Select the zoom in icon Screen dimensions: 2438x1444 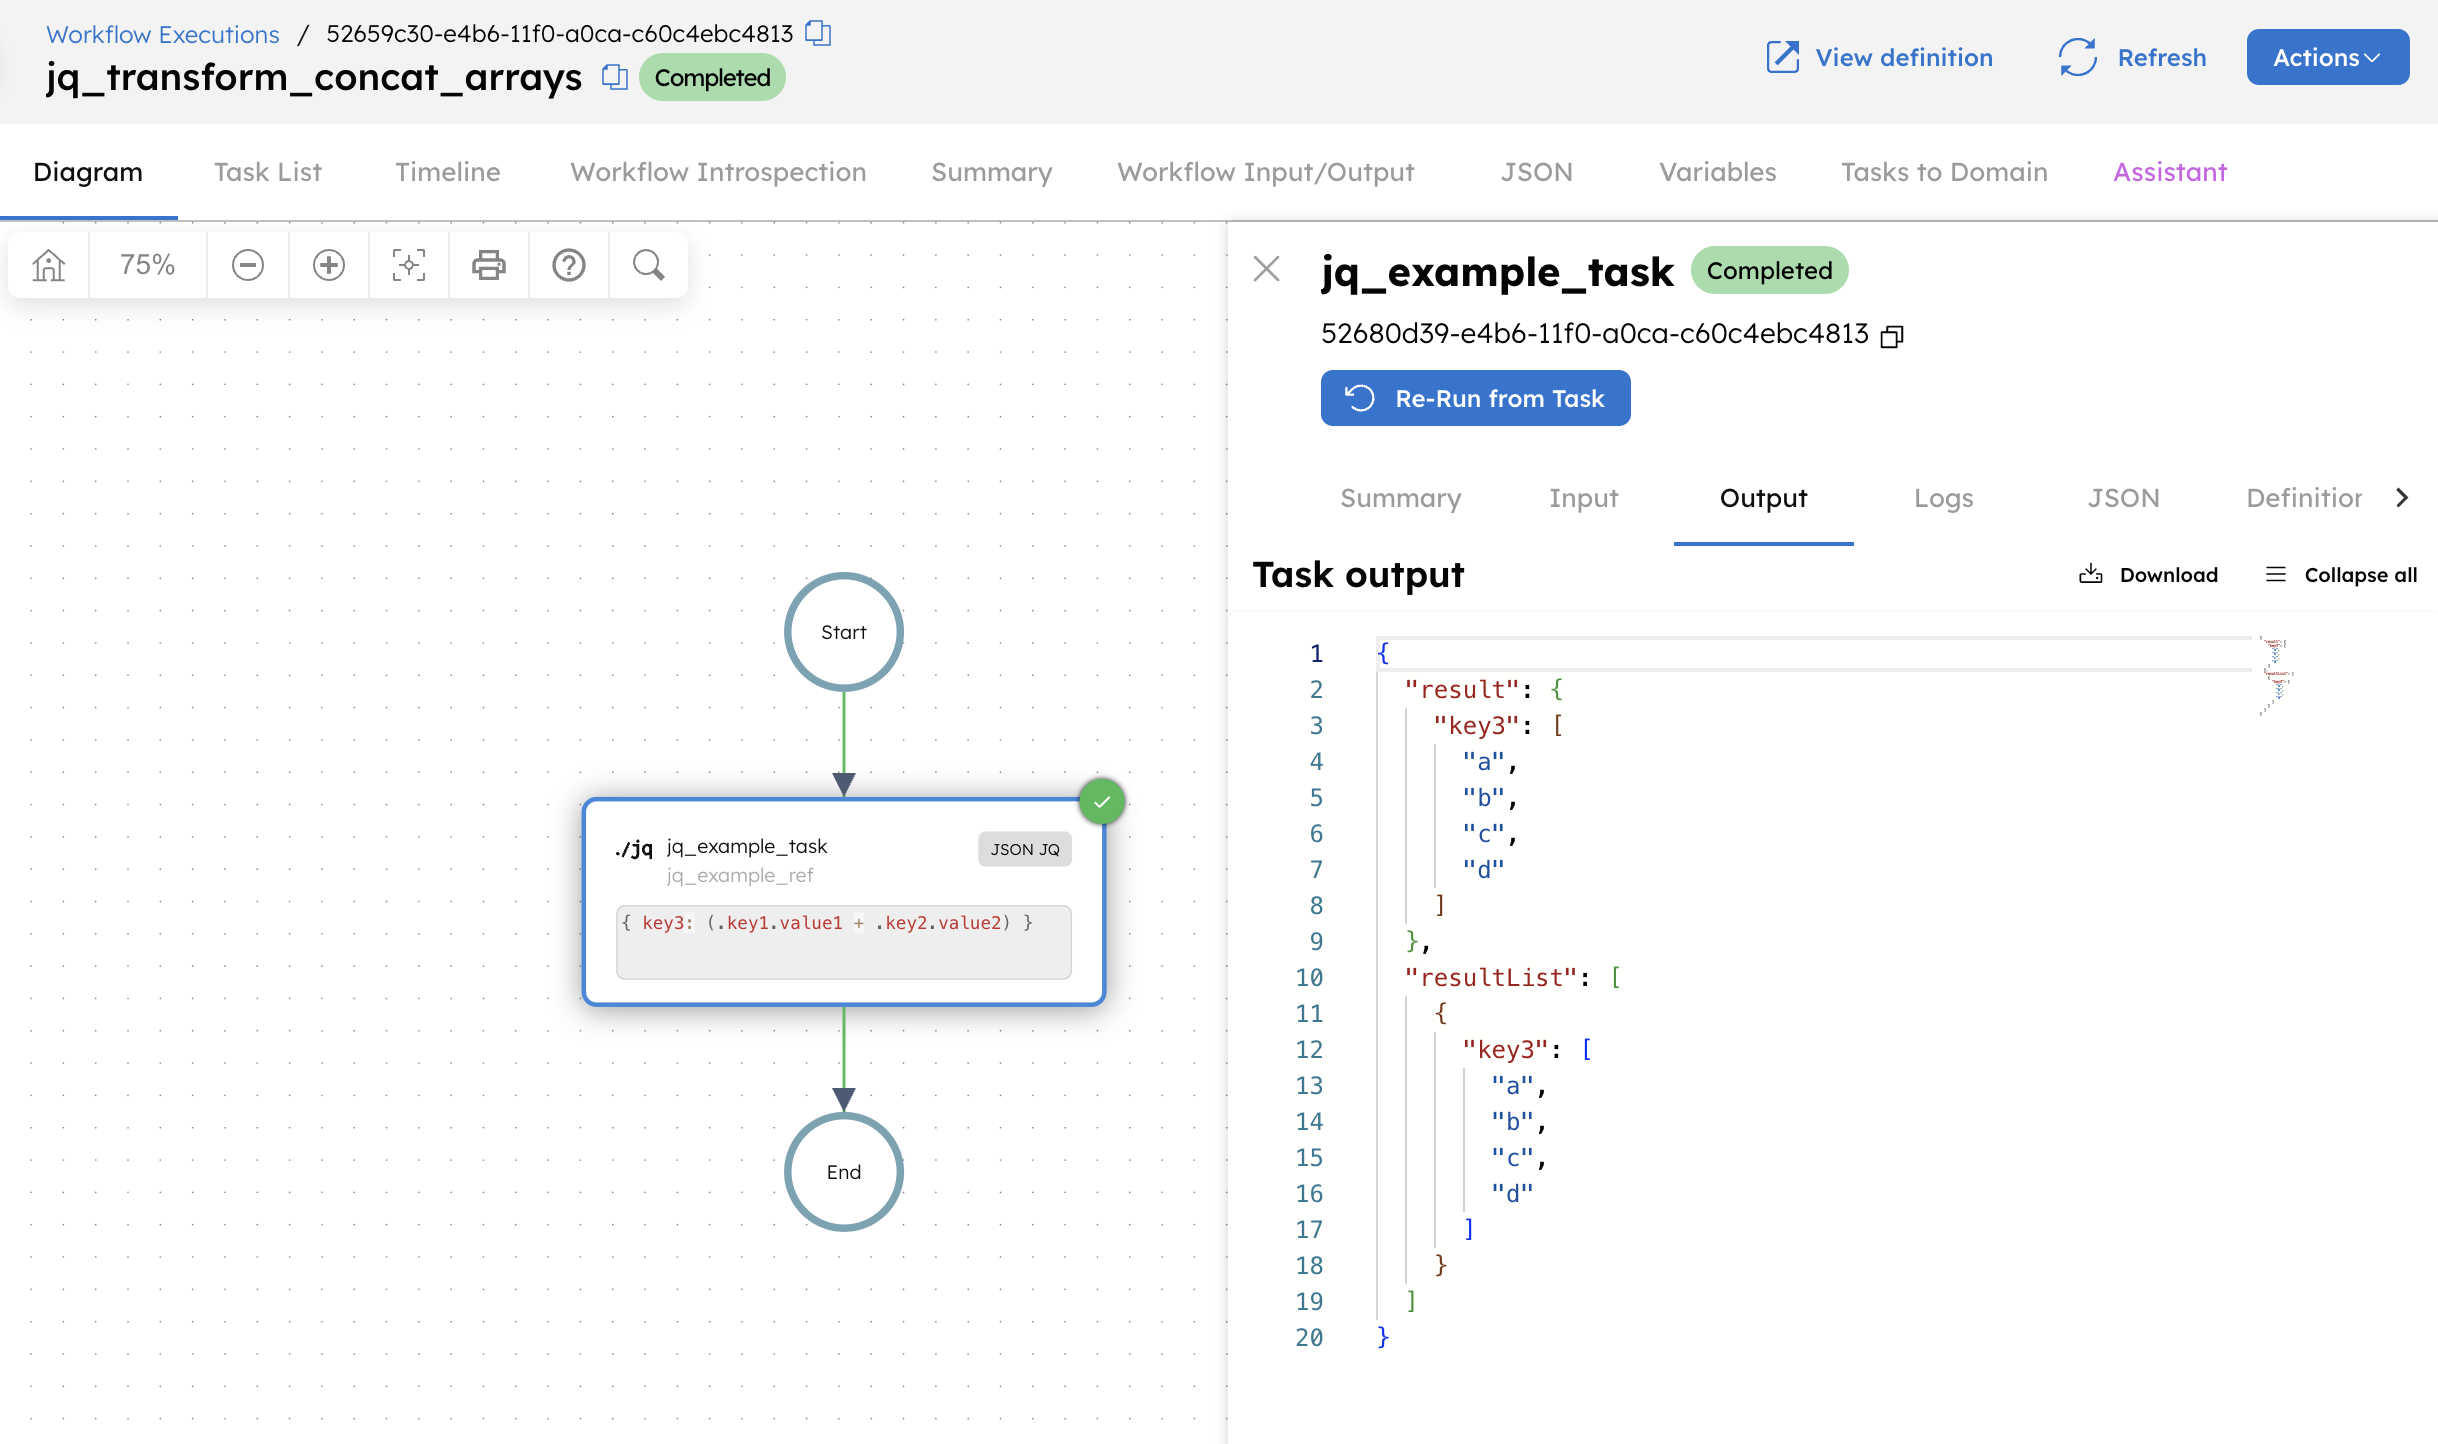[x=328, y=264]
